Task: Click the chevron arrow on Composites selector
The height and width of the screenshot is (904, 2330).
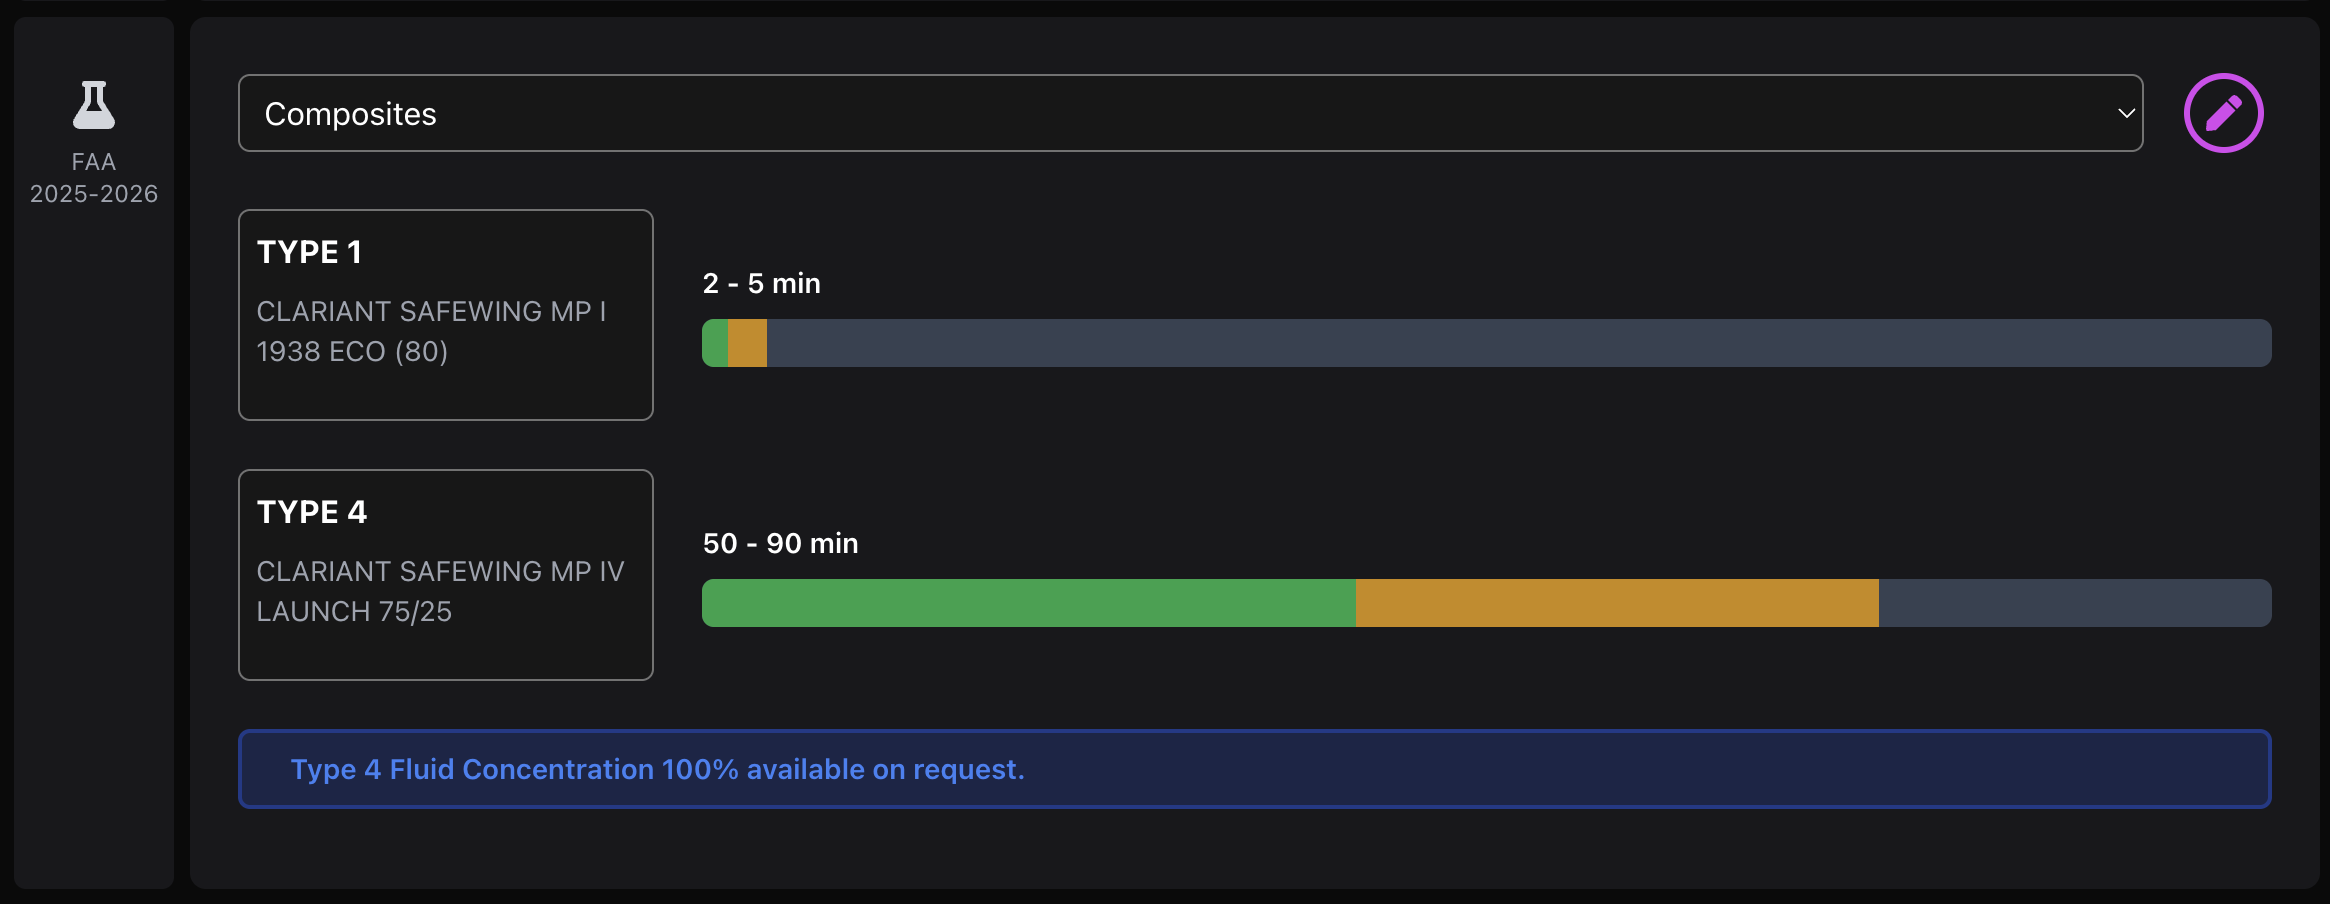Action: [x=2126, y=113]
